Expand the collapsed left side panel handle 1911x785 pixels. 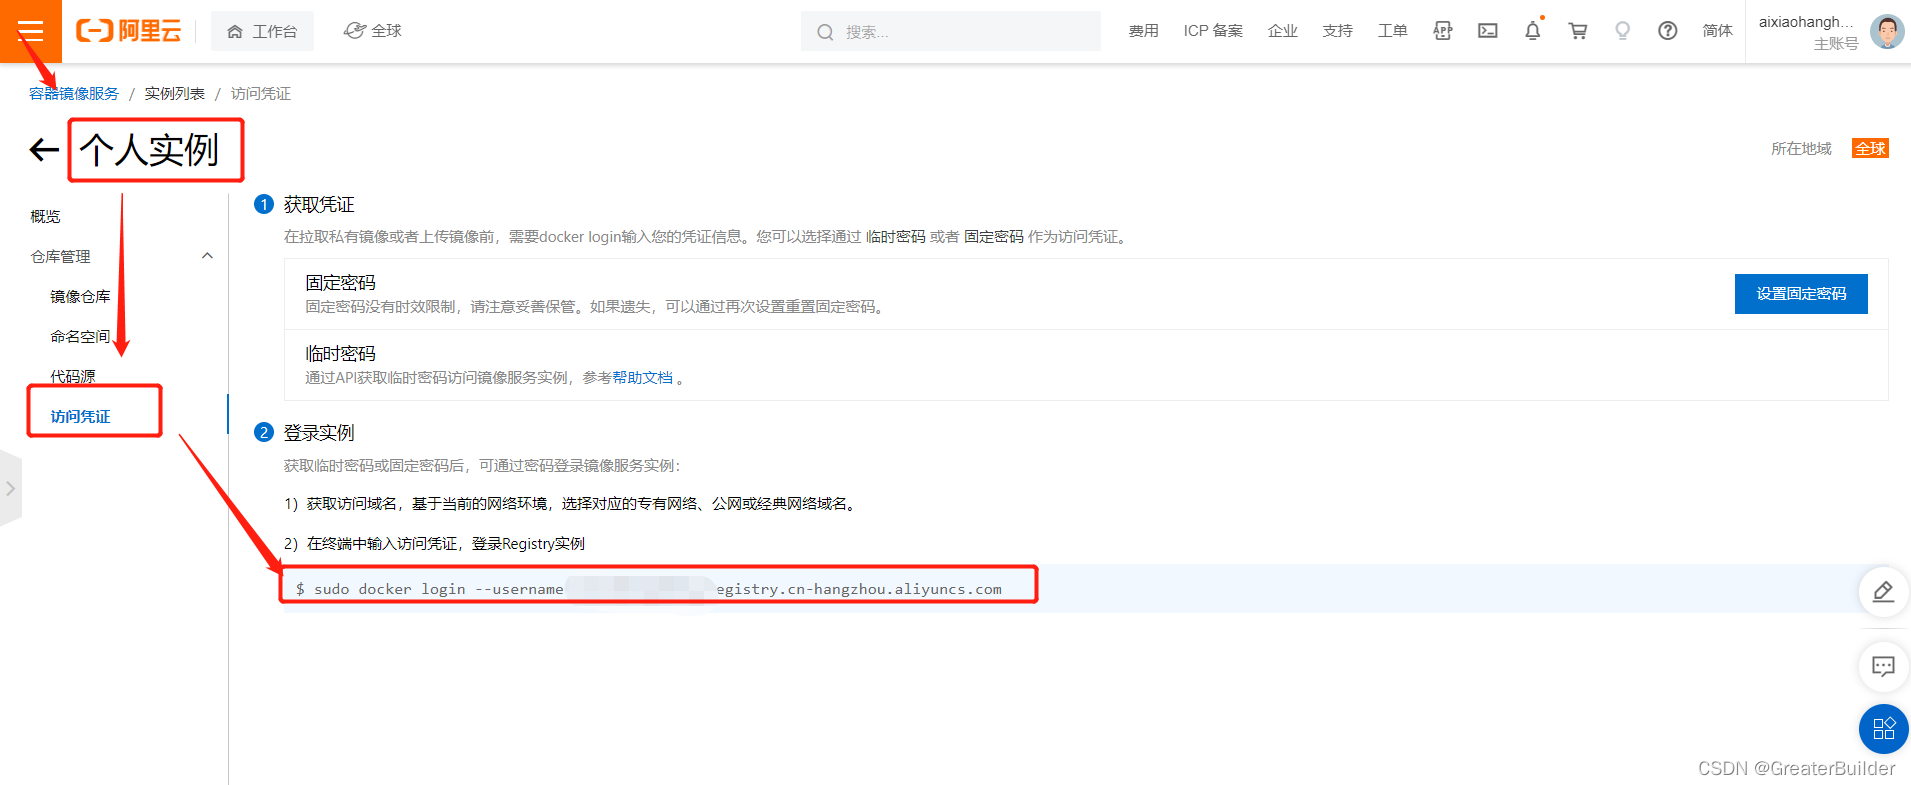point(10,488)
